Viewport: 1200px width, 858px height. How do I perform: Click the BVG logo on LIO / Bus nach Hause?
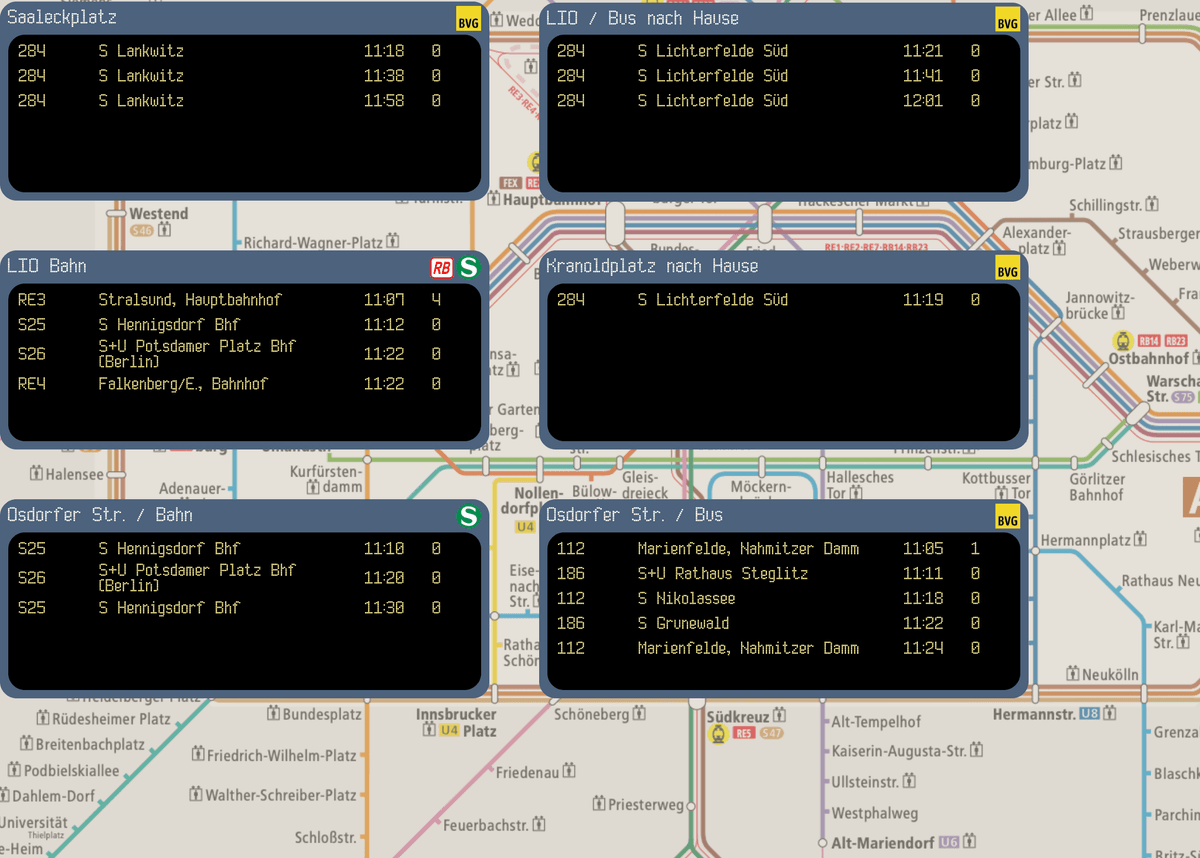click(x=1008, y=20)
